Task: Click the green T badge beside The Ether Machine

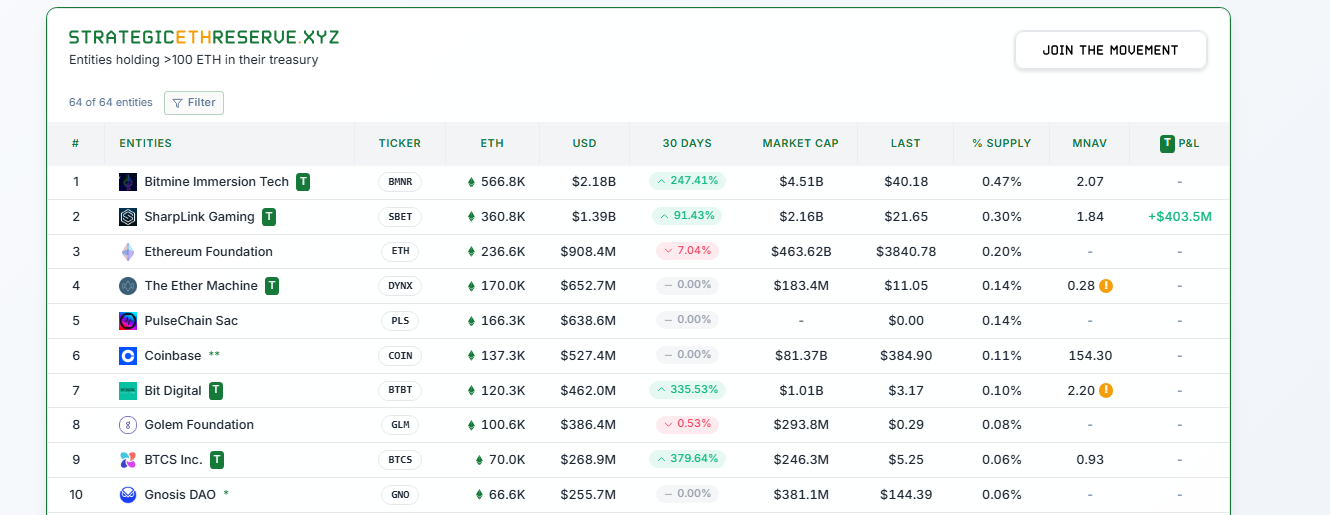Action: point(272,286)
